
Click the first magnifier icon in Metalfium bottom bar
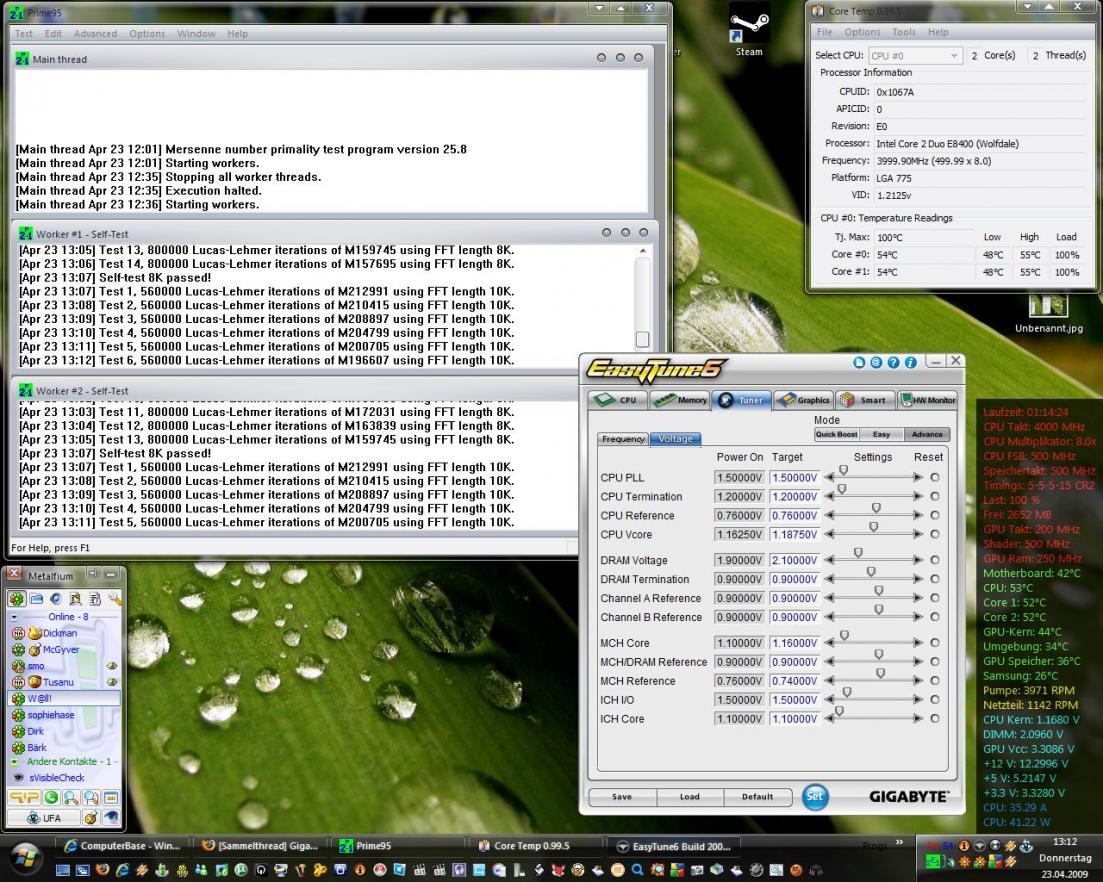(x=70, y=797)
